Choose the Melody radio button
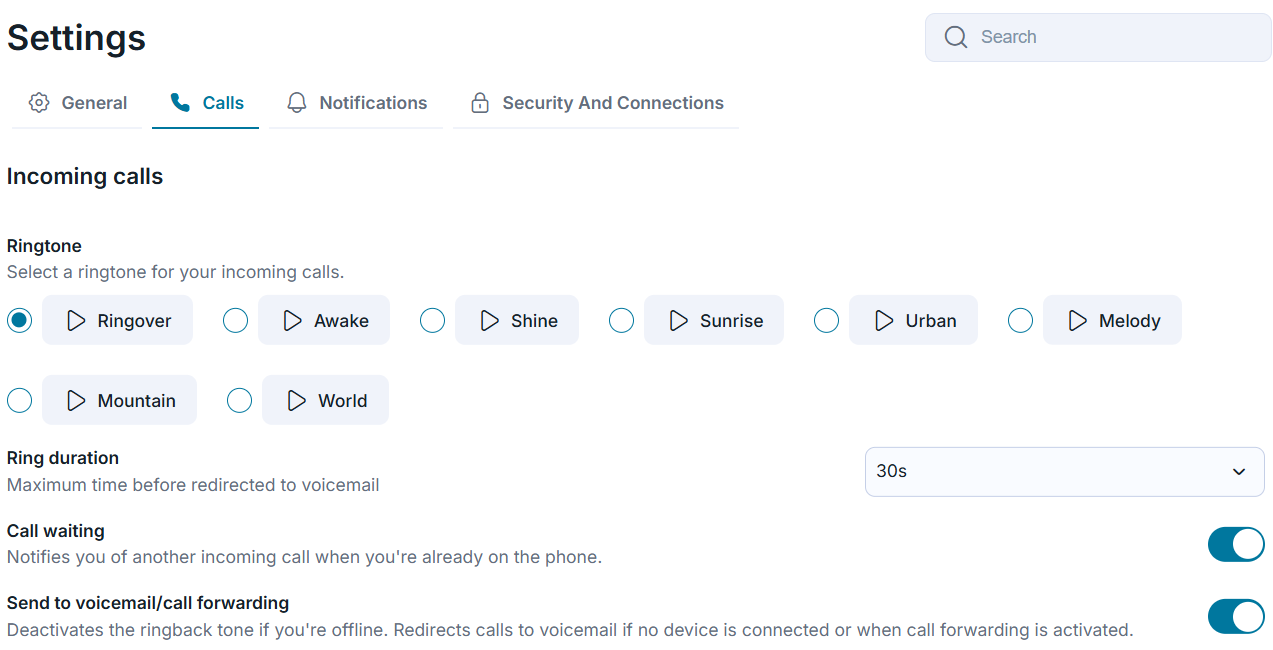The width and height of the screenshot is (1273, 650). click(x=1020, y=320)
